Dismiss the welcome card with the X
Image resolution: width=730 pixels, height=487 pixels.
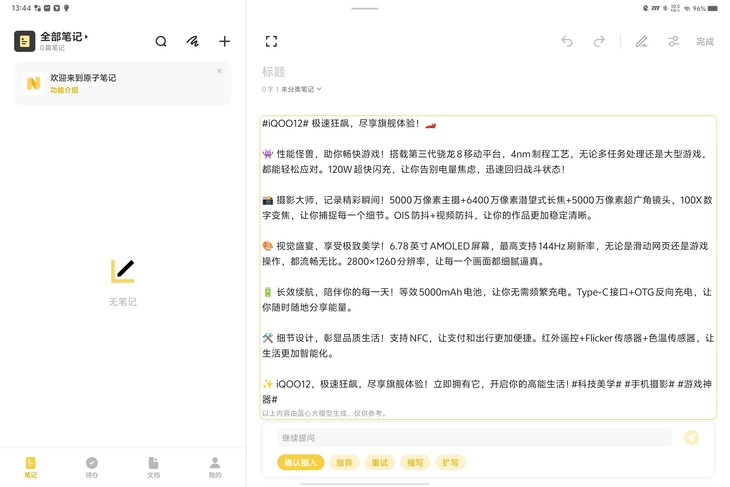[219, 71]
